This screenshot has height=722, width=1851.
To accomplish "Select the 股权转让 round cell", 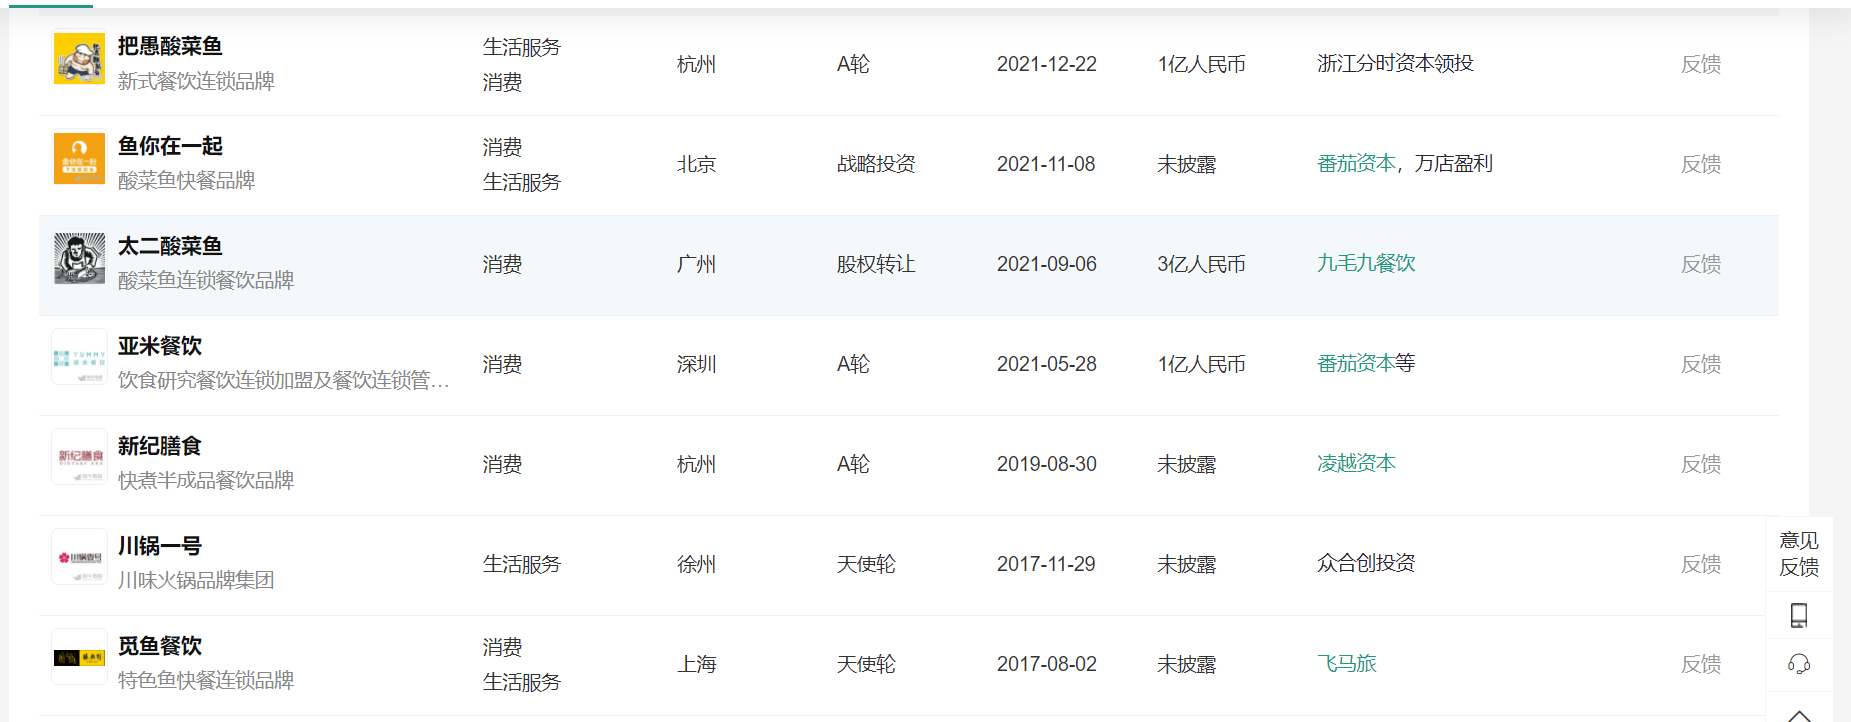I will 876,264.
